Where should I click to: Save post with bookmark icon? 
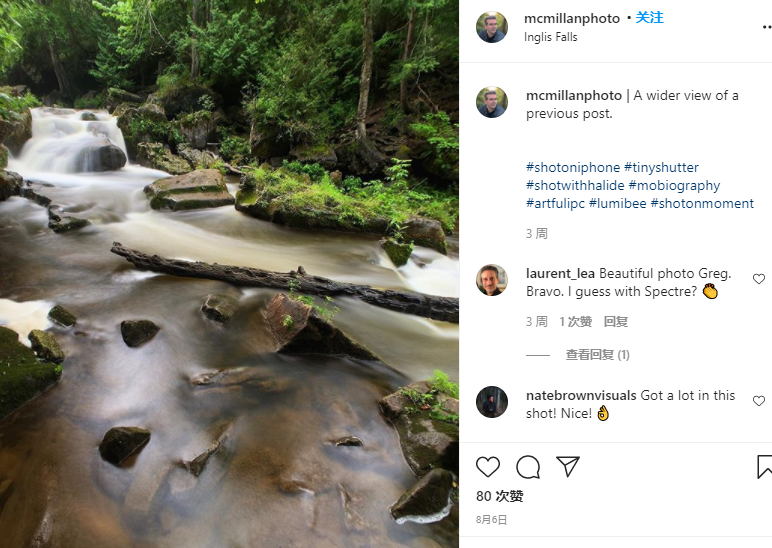coord(764,467)
